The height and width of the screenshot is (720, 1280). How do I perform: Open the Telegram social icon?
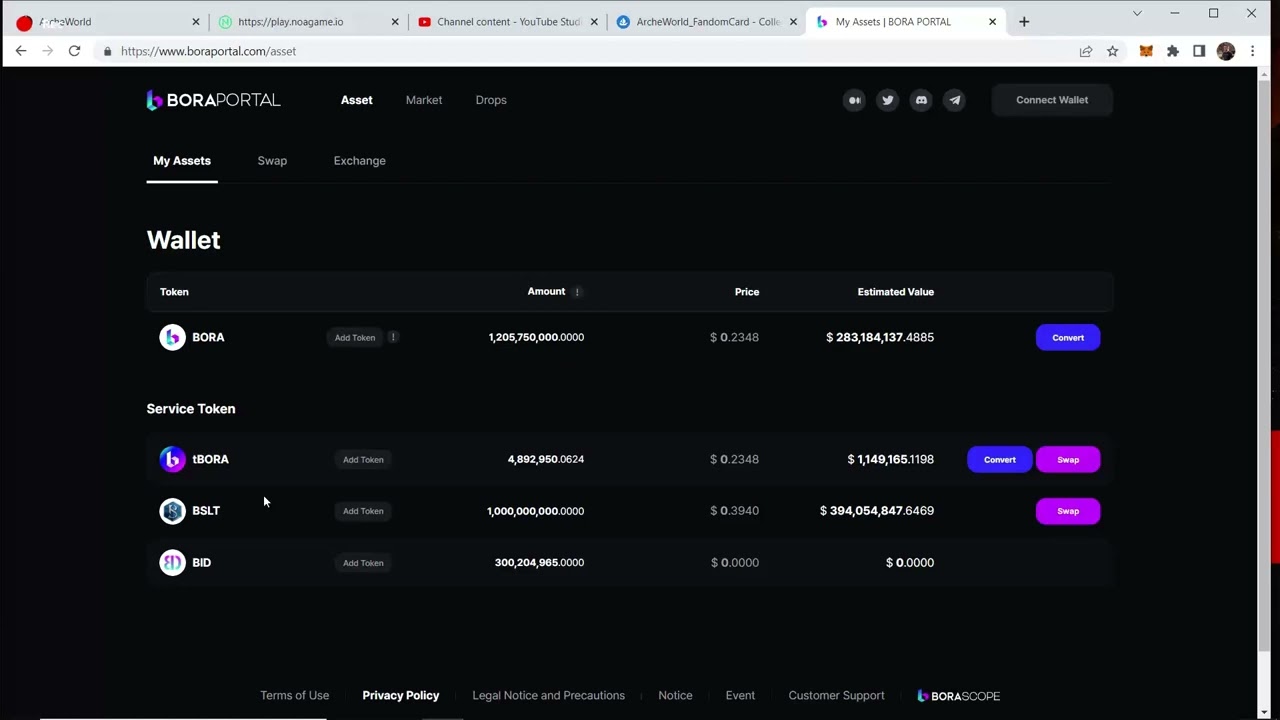(x=954, y=100)
